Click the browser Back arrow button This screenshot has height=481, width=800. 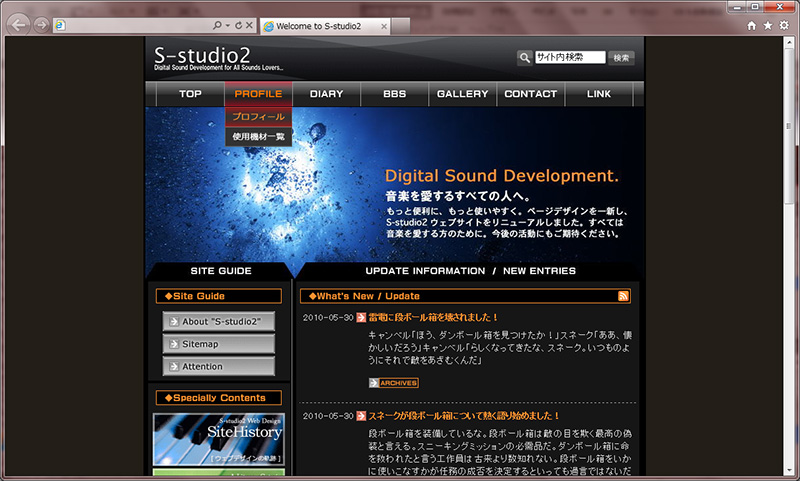coord(18,25)
